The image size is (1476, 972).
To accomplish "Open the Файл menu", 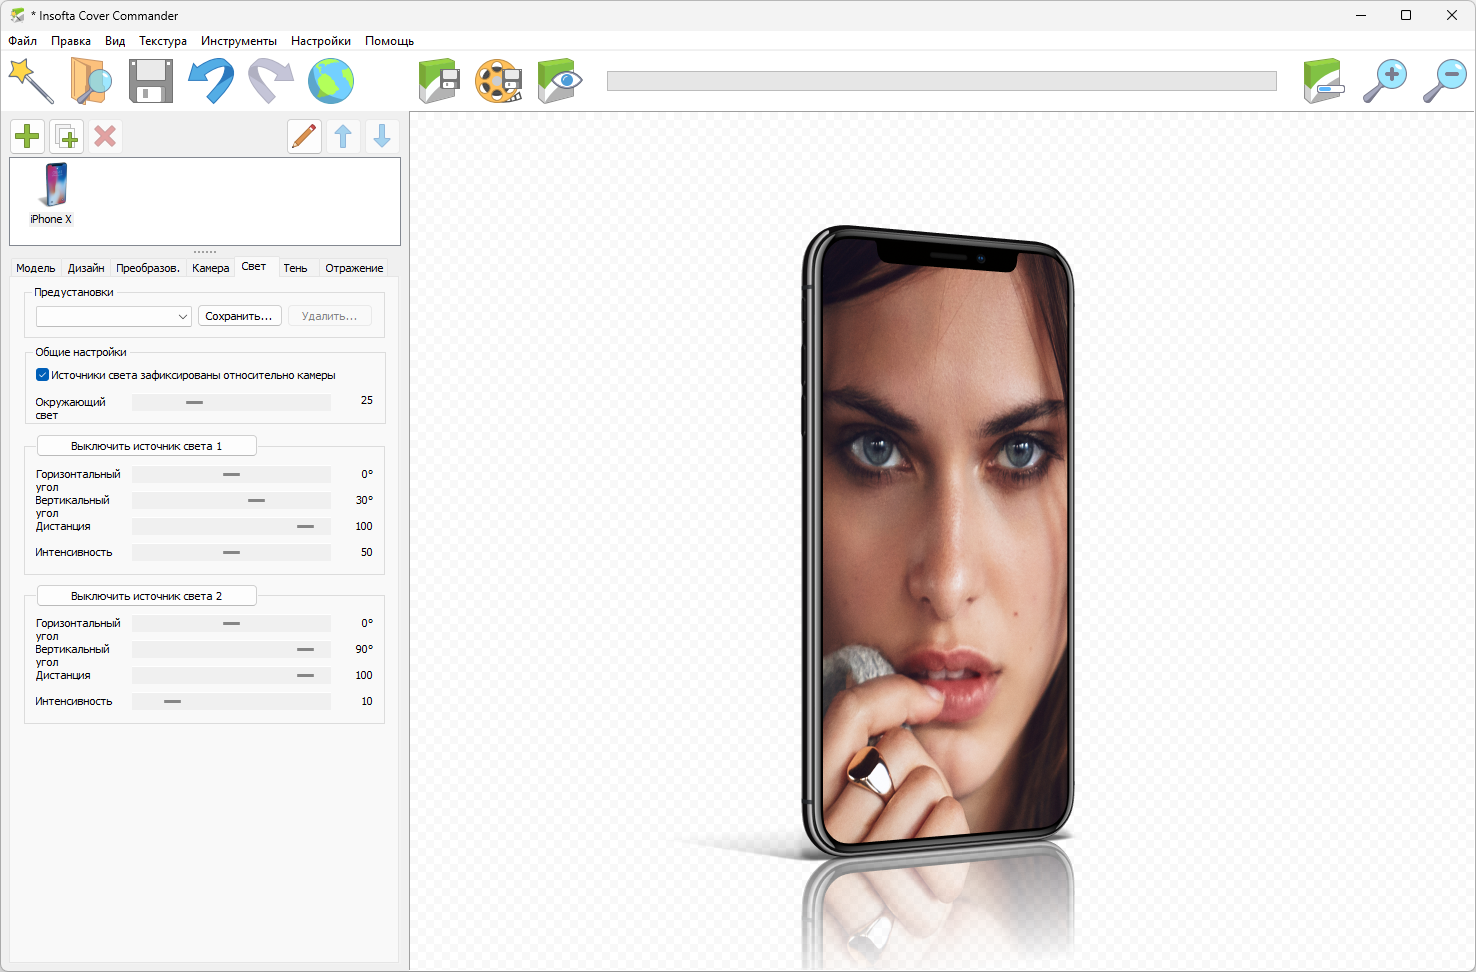I will 23,41.
